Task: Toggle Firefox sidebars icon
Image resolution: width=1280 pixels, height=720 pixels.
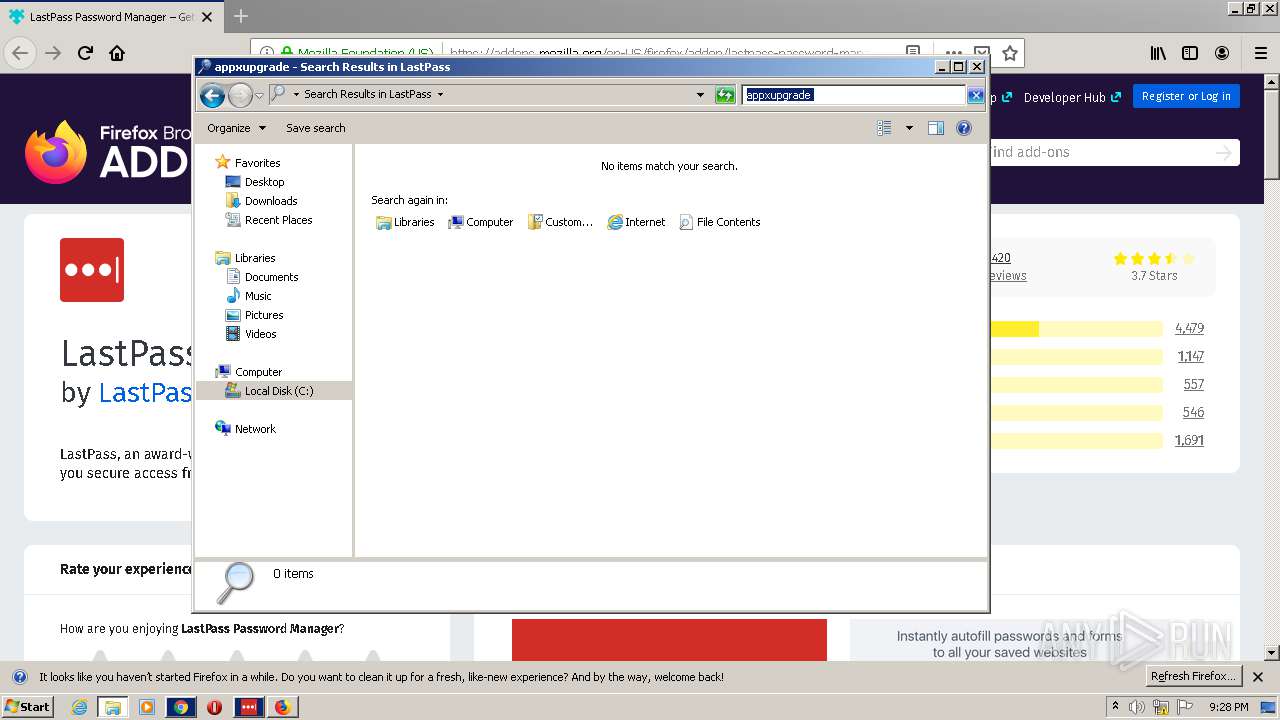Action: click(1190, 53)
